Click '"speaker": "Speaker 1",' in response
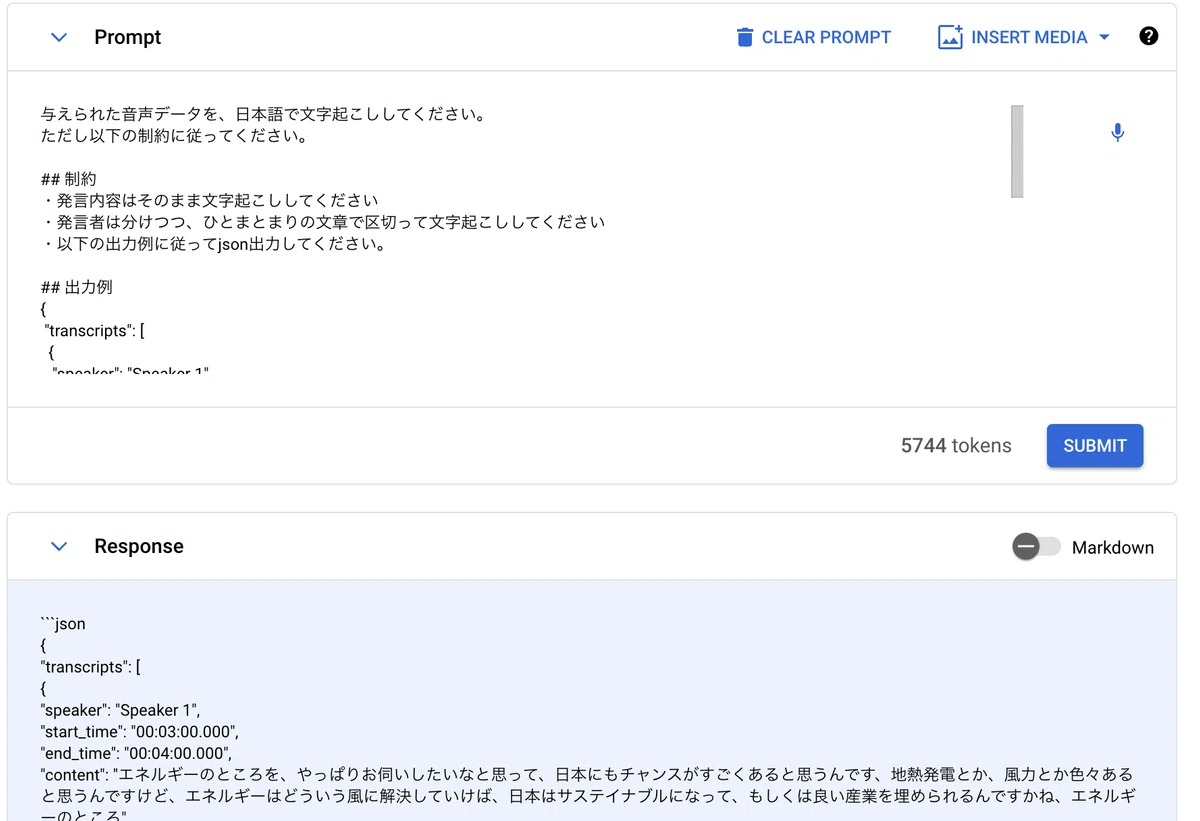Image resolution: width=1200 pixels, height=821 pixels. tap(120, 711)
